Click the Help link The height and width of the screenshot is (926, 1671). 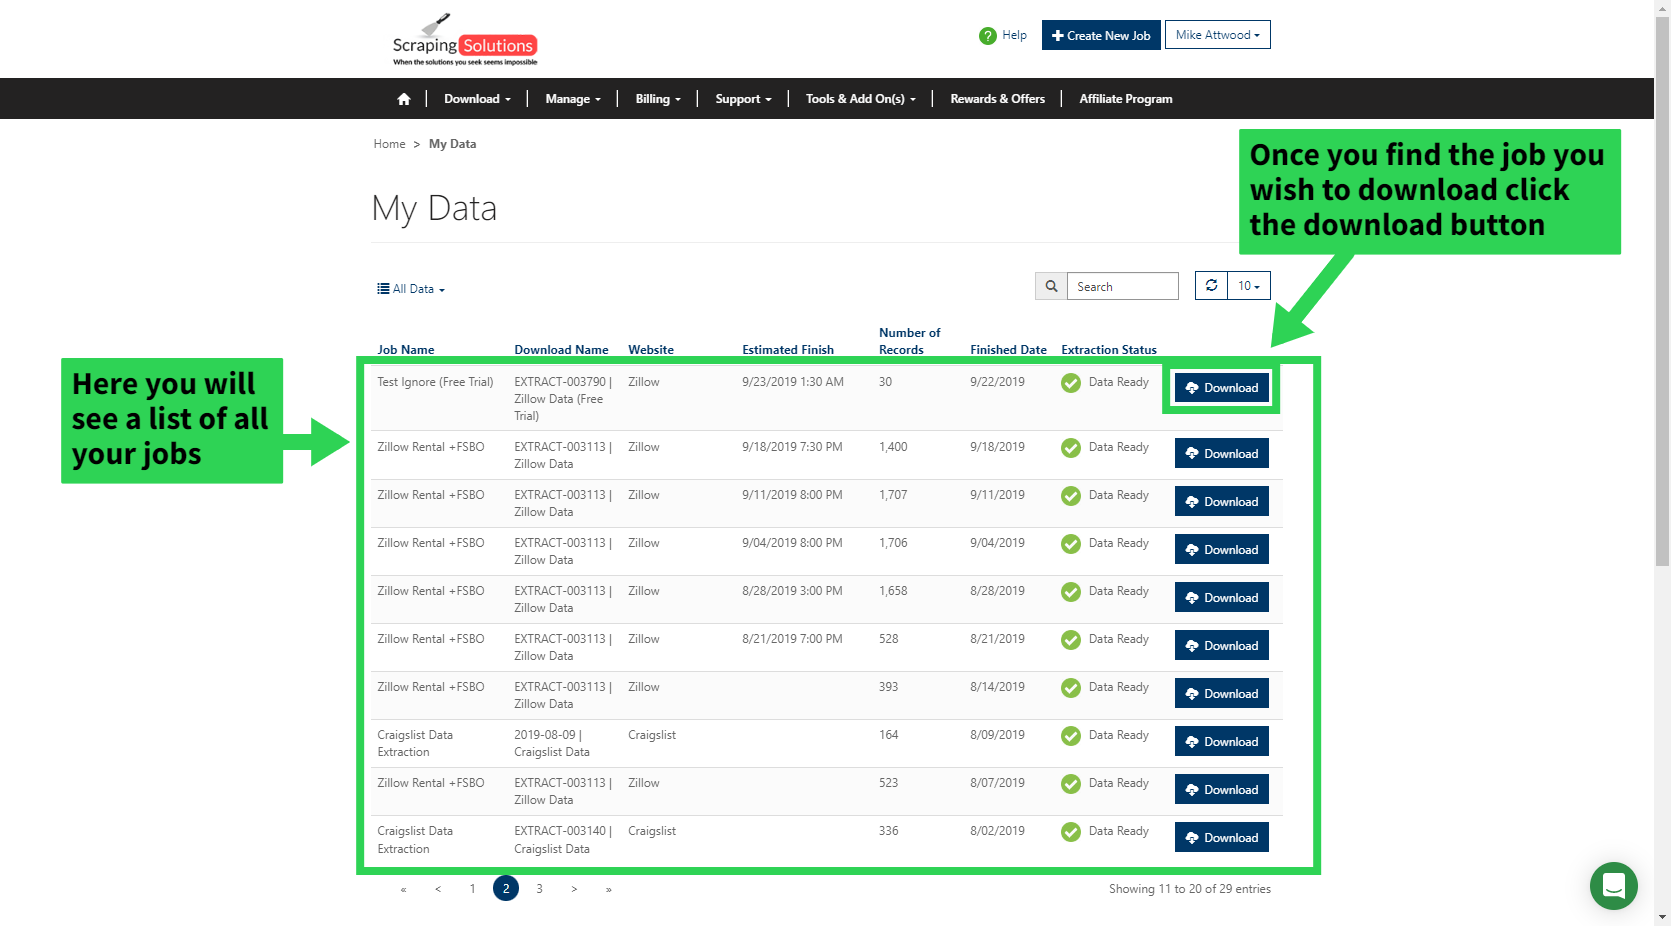(1014, 35)
